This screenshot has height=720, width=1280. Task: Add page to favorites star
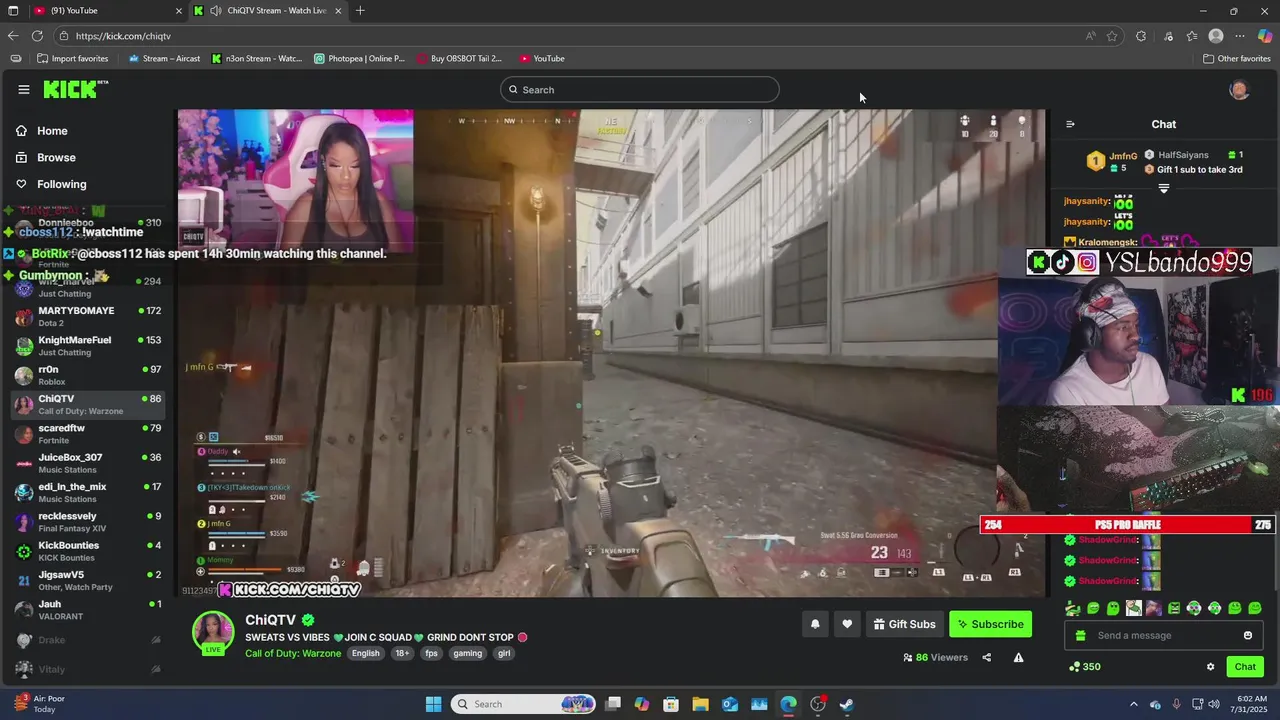[x=1112, y=36]
